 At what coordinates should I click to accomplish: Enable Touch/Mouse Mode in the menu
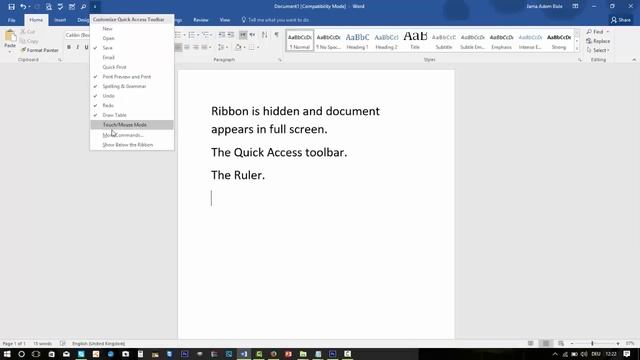[x=132, y=125]
